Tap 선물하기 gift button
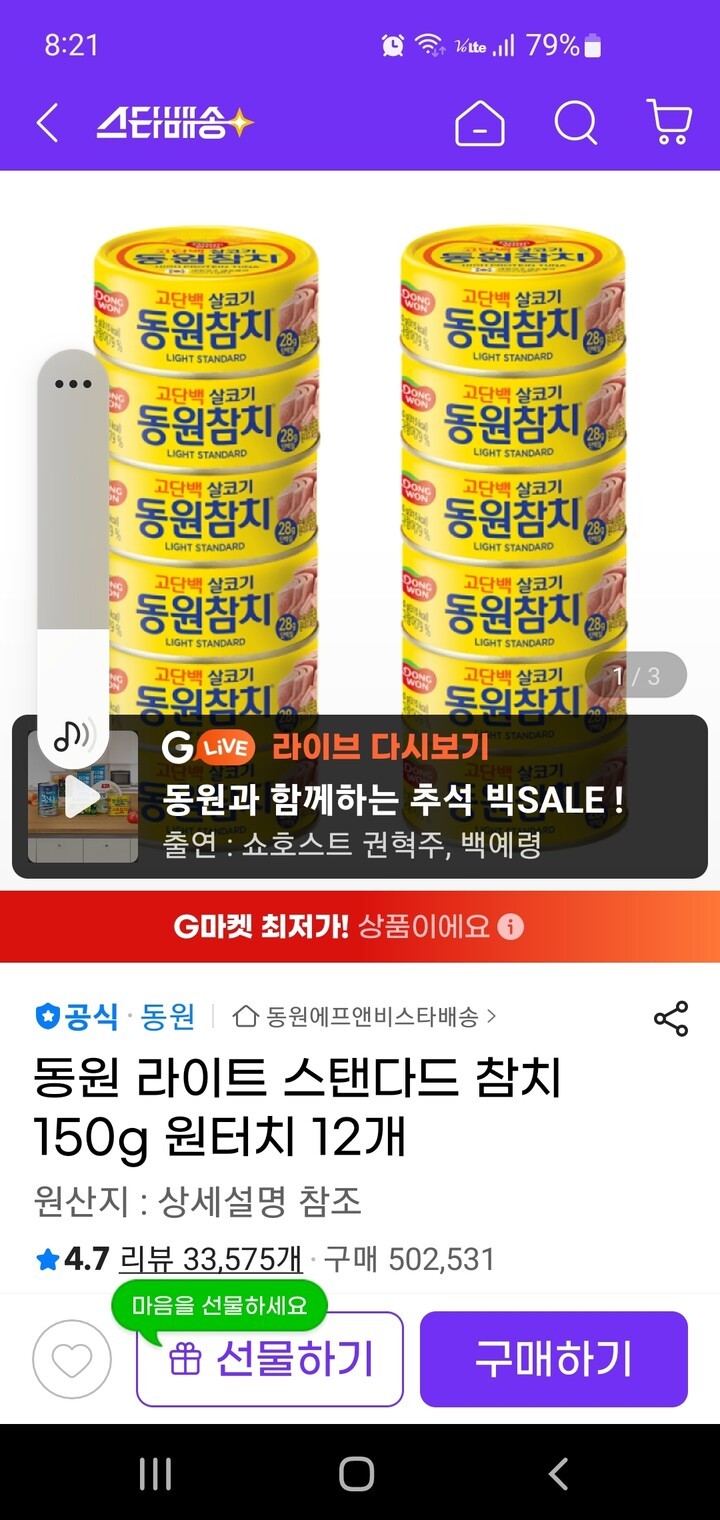720x1520 pixels. coord(270,1359)
